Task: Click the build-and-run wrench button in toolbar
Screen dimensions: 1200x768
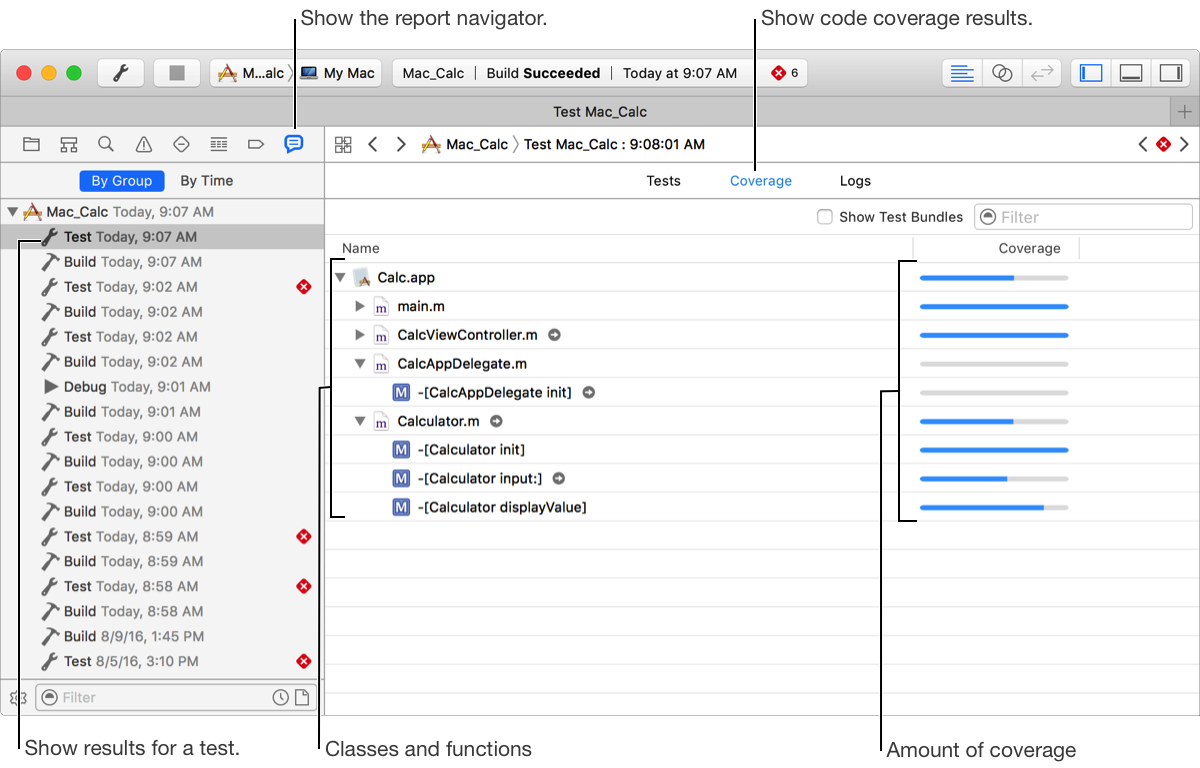Action: point(120,73)
